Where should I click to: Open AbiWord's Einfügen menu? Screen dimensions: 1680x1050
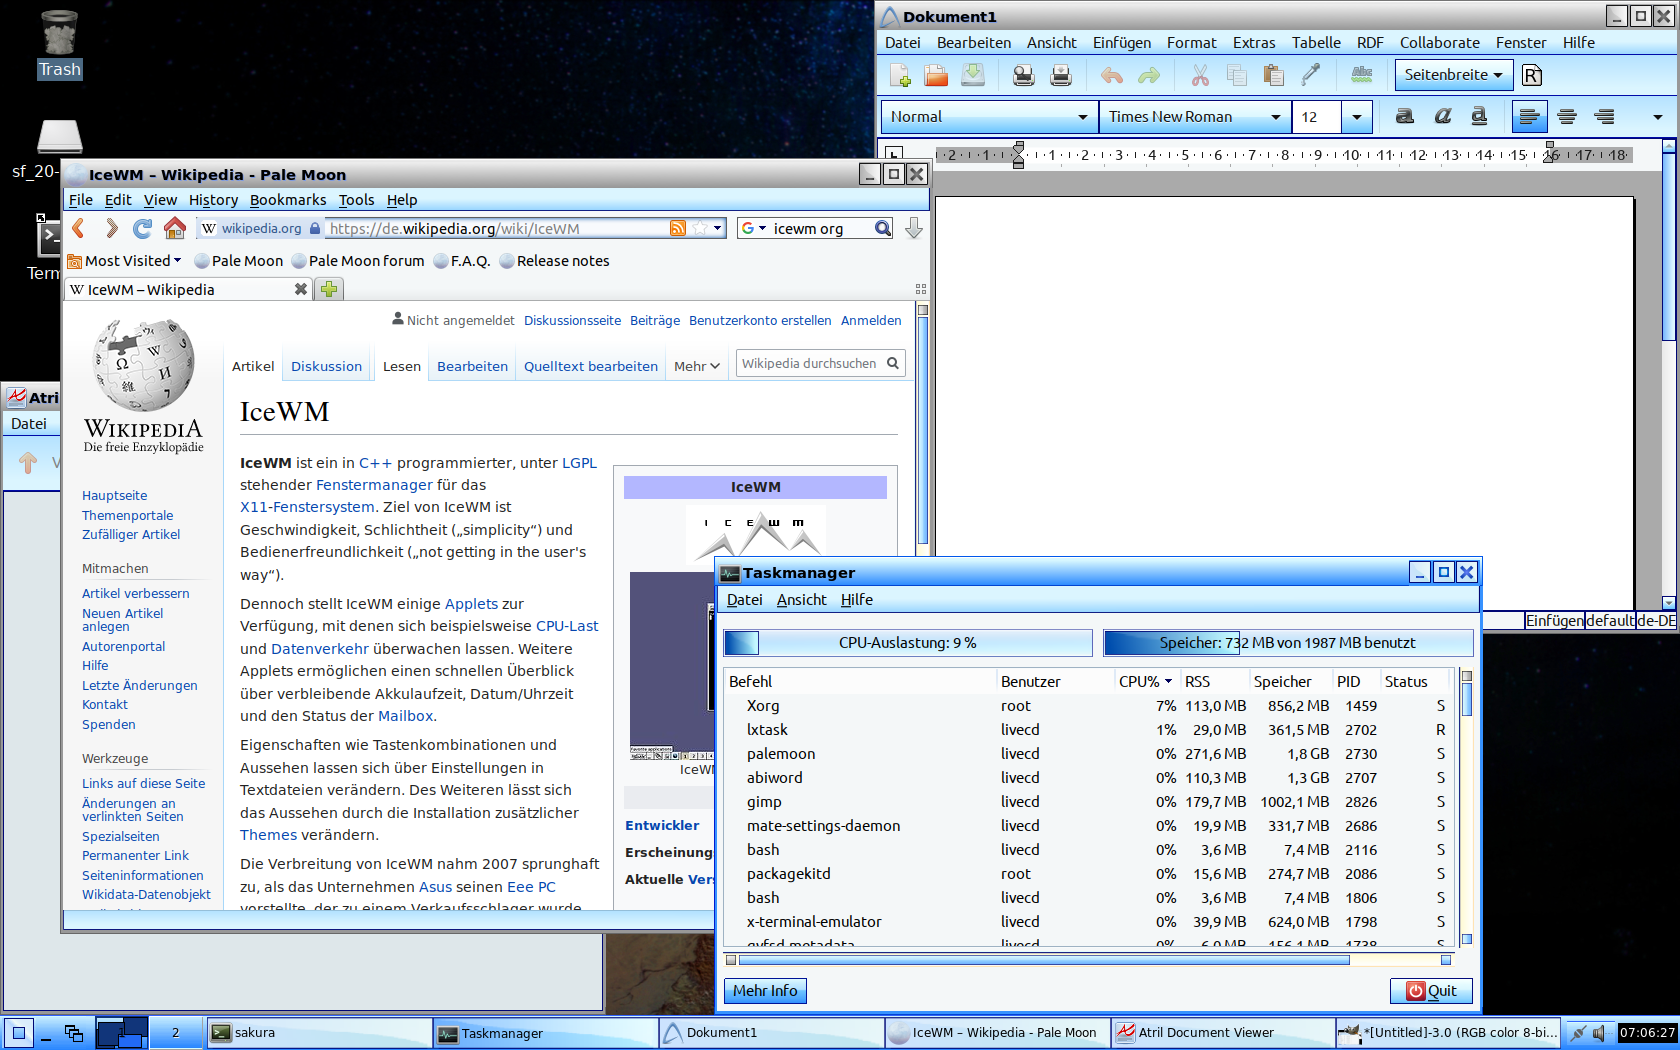[1122, 43]
